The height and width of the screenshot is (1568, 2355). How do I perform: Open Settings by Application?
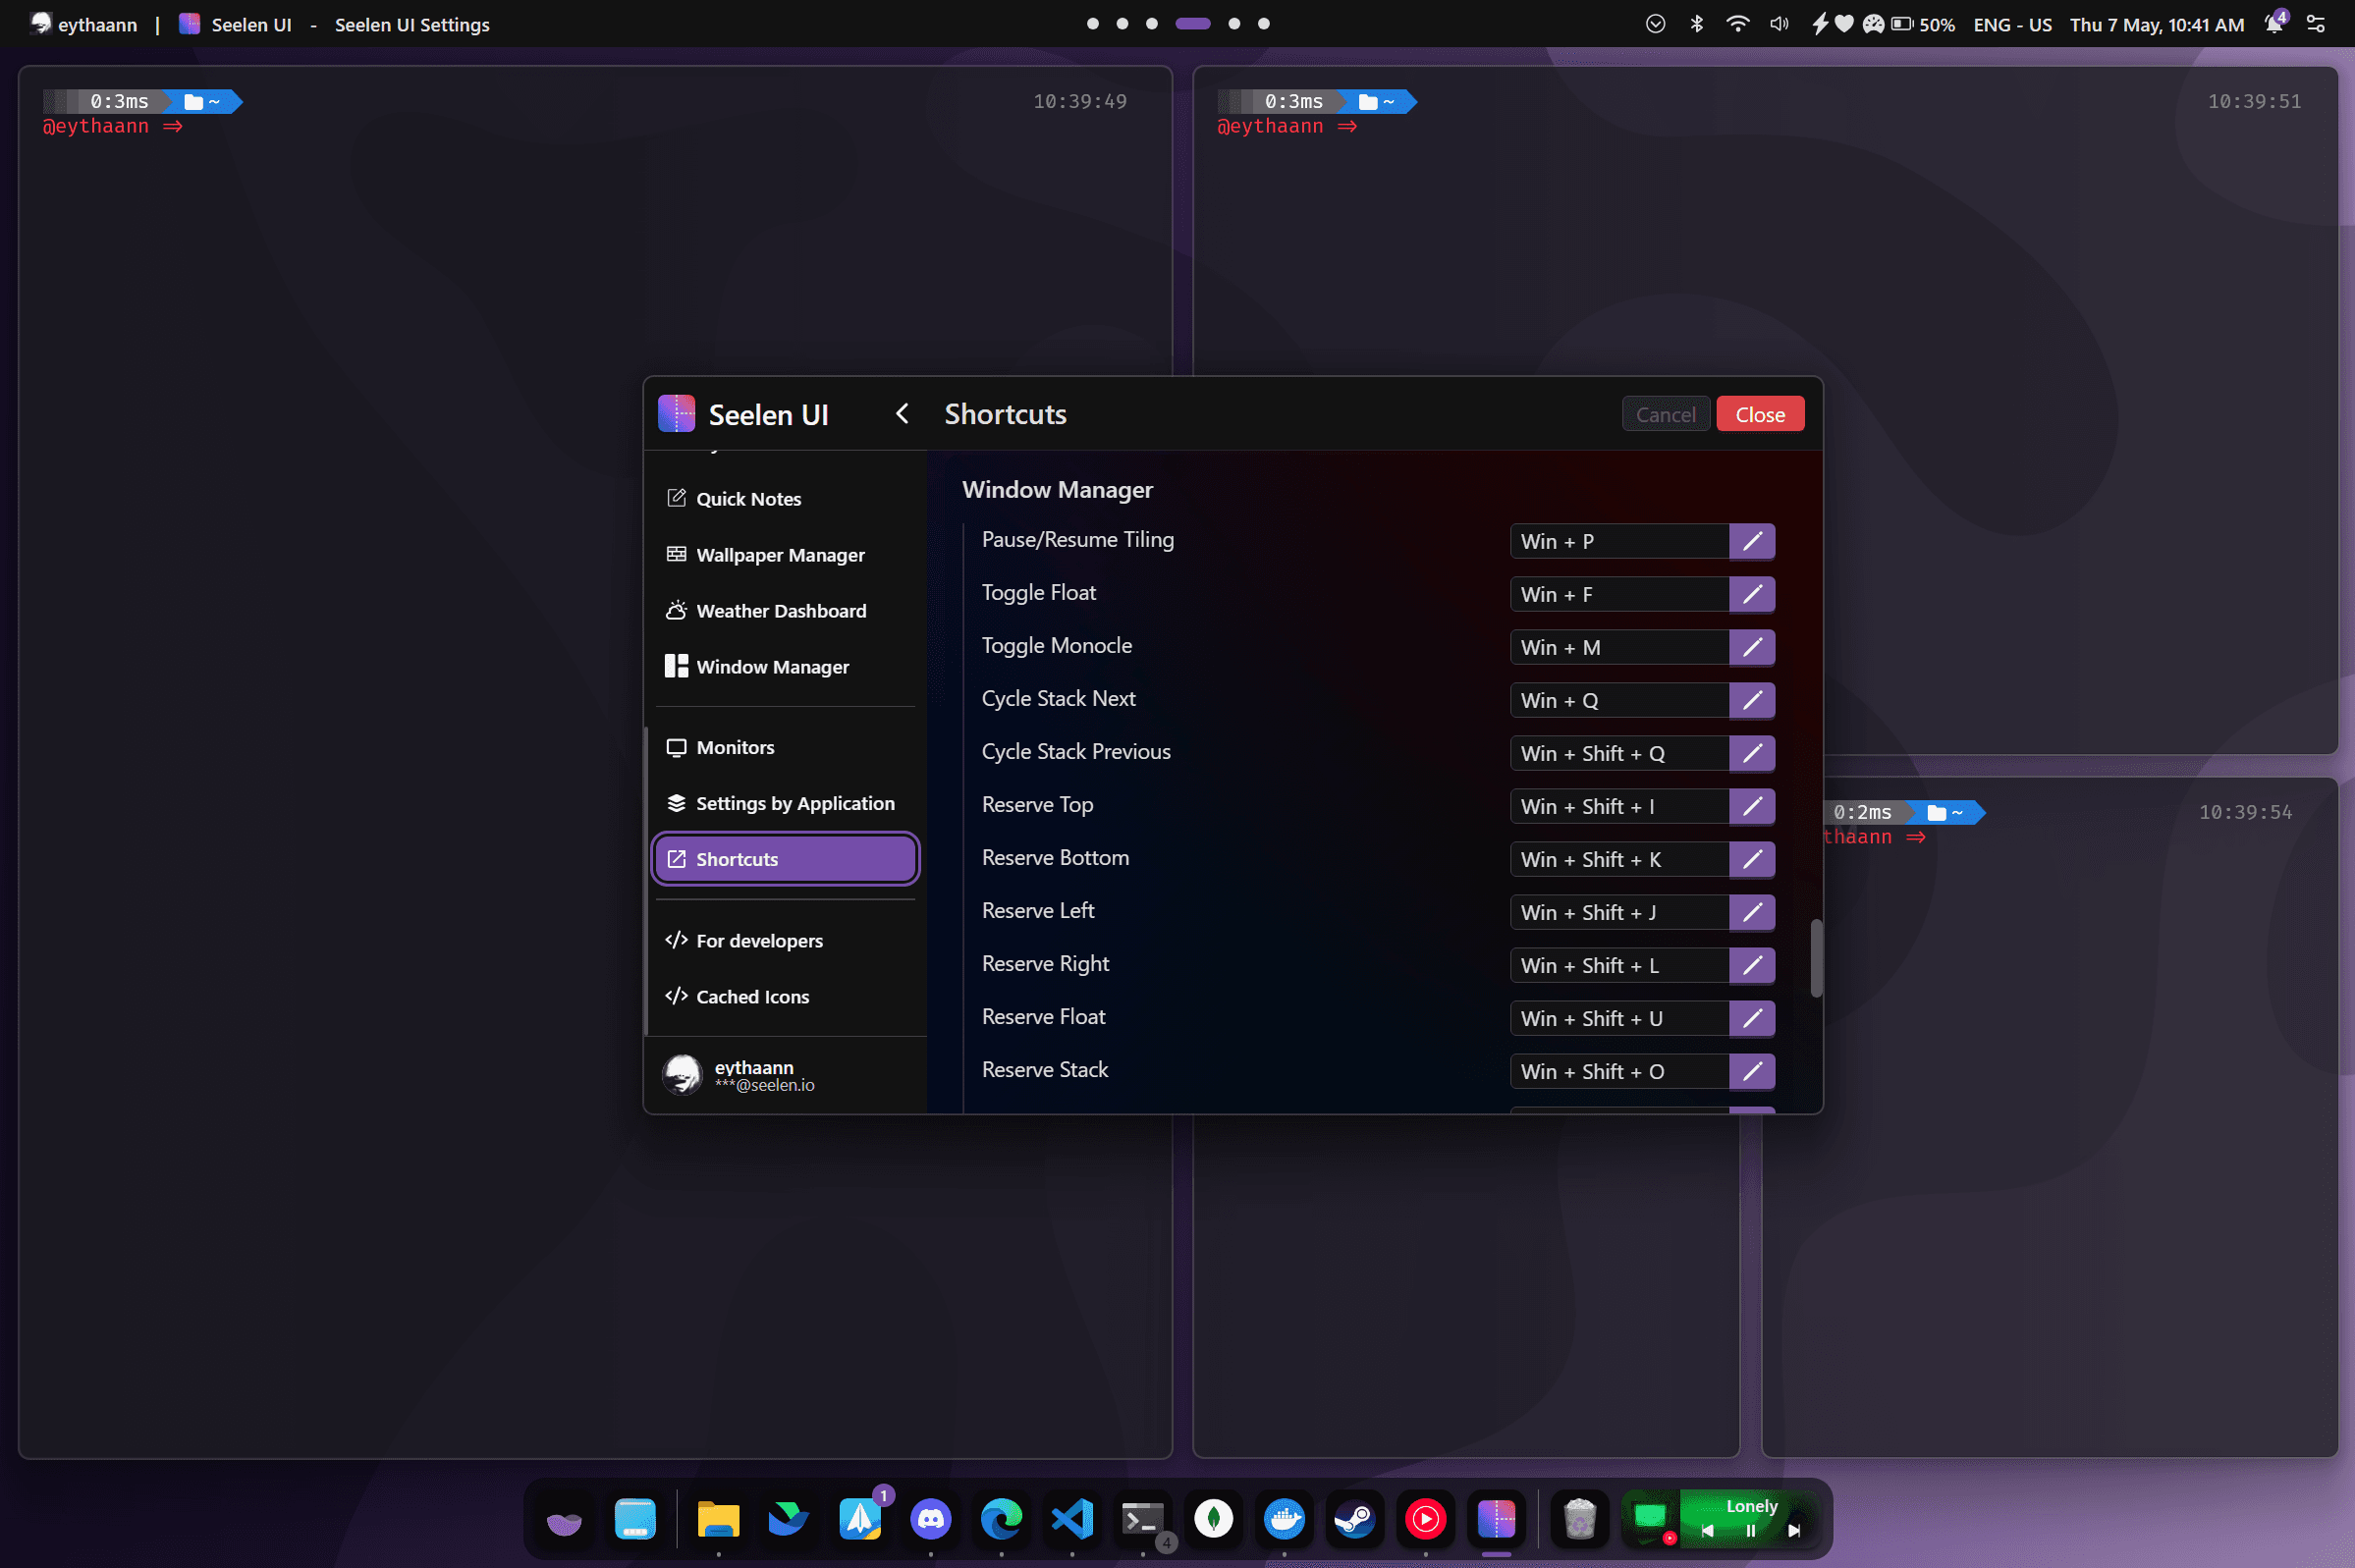tap(785, 803)
